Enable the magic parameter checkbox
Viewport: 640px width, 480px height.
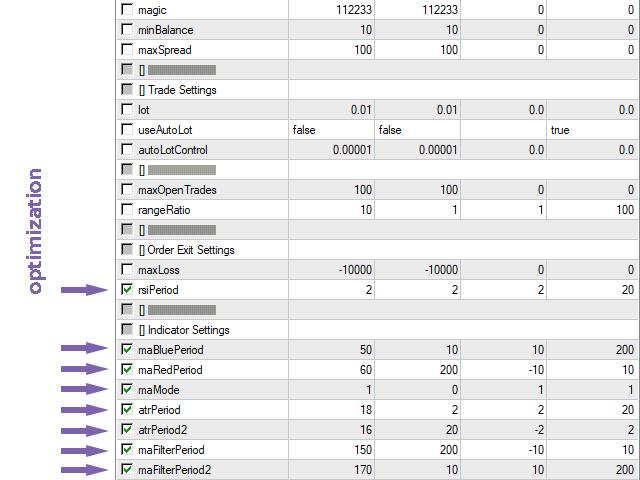pyautogui.click(x=127, y=9)
